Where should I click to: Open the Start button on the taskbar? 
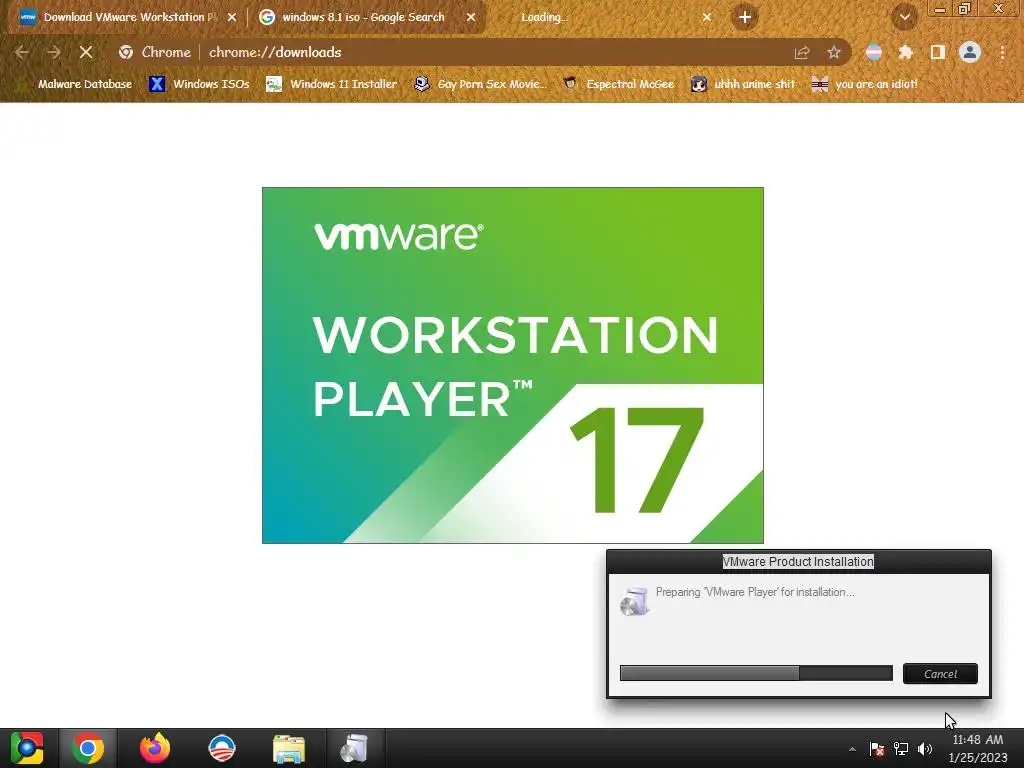click(x=27, y=748)
